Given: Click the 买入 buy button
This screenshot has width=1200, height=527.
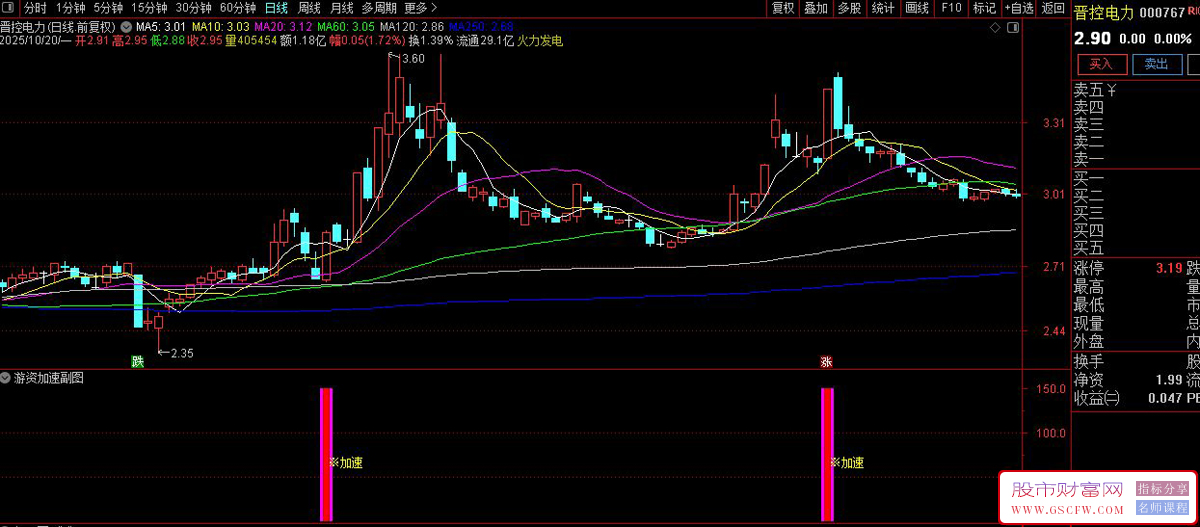Looking at the screenshot, I should 1101,64.
